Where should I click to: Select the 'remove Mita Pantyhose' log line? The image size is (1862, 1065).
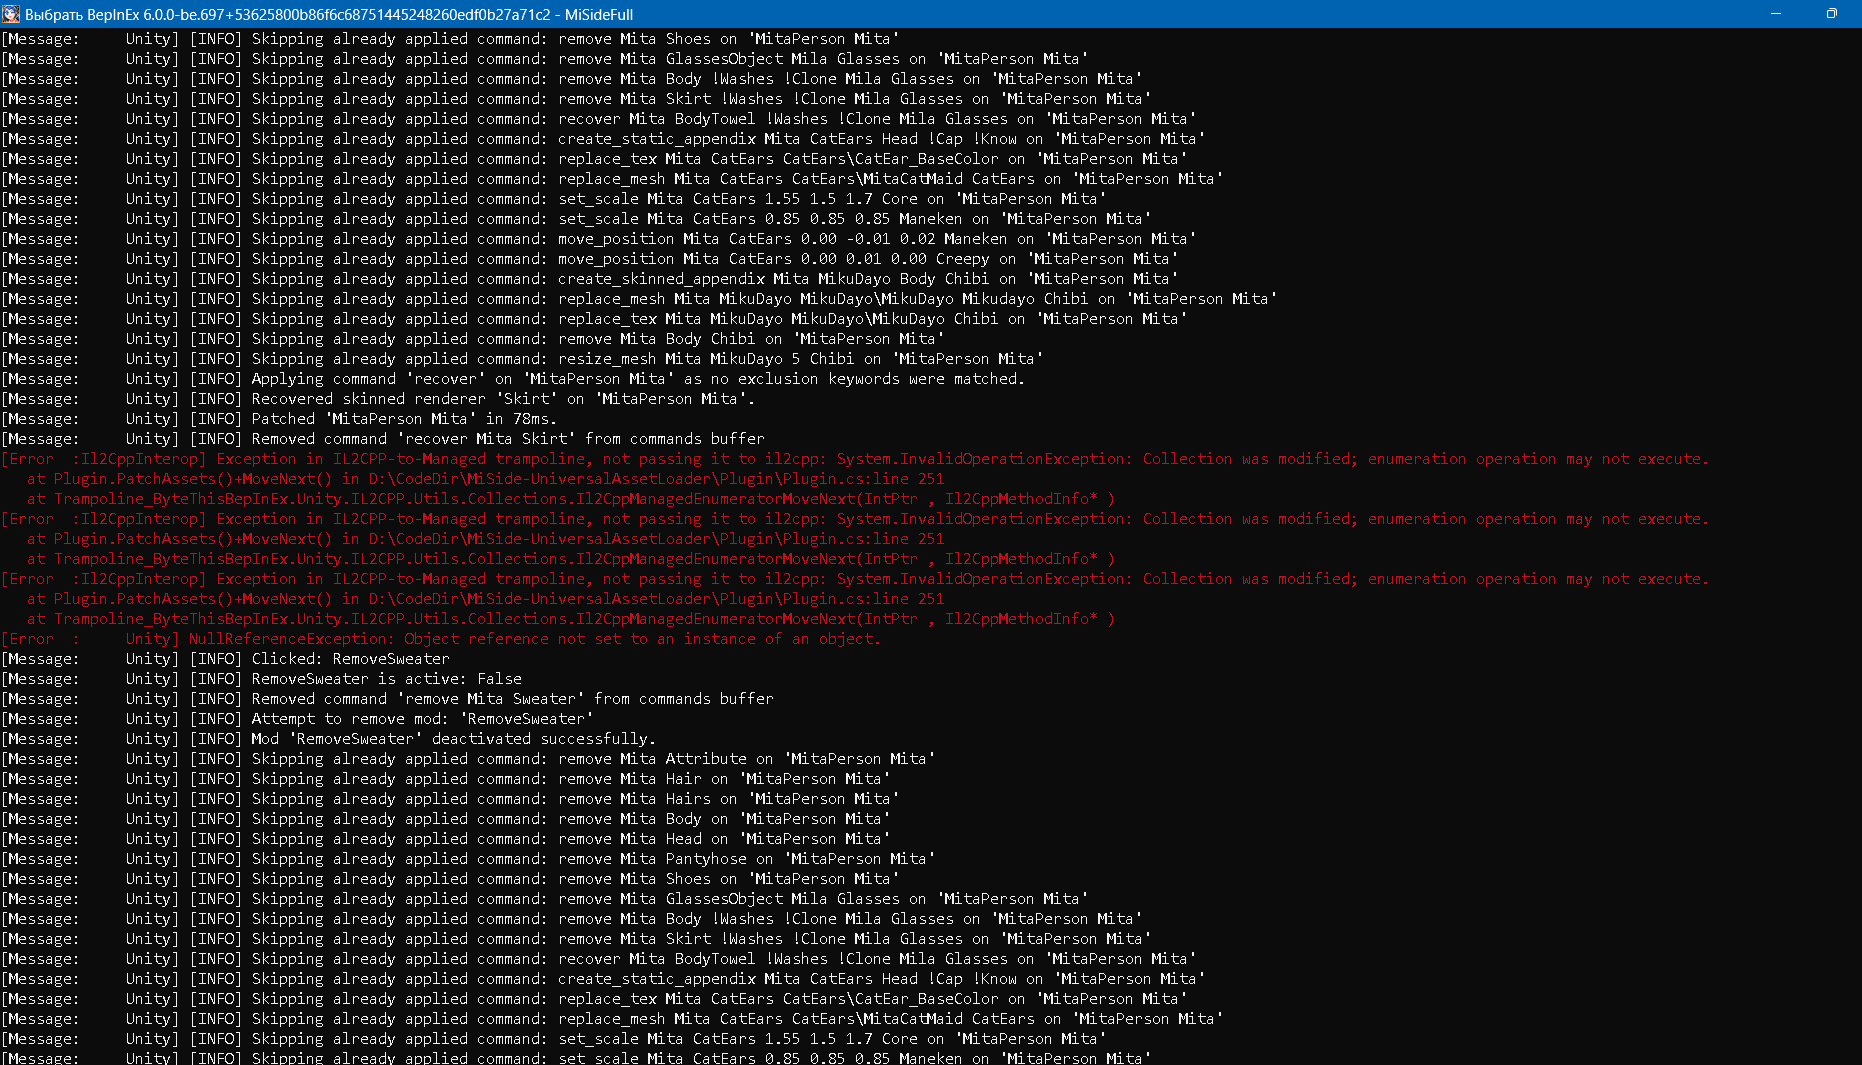[x=592, y=859]
